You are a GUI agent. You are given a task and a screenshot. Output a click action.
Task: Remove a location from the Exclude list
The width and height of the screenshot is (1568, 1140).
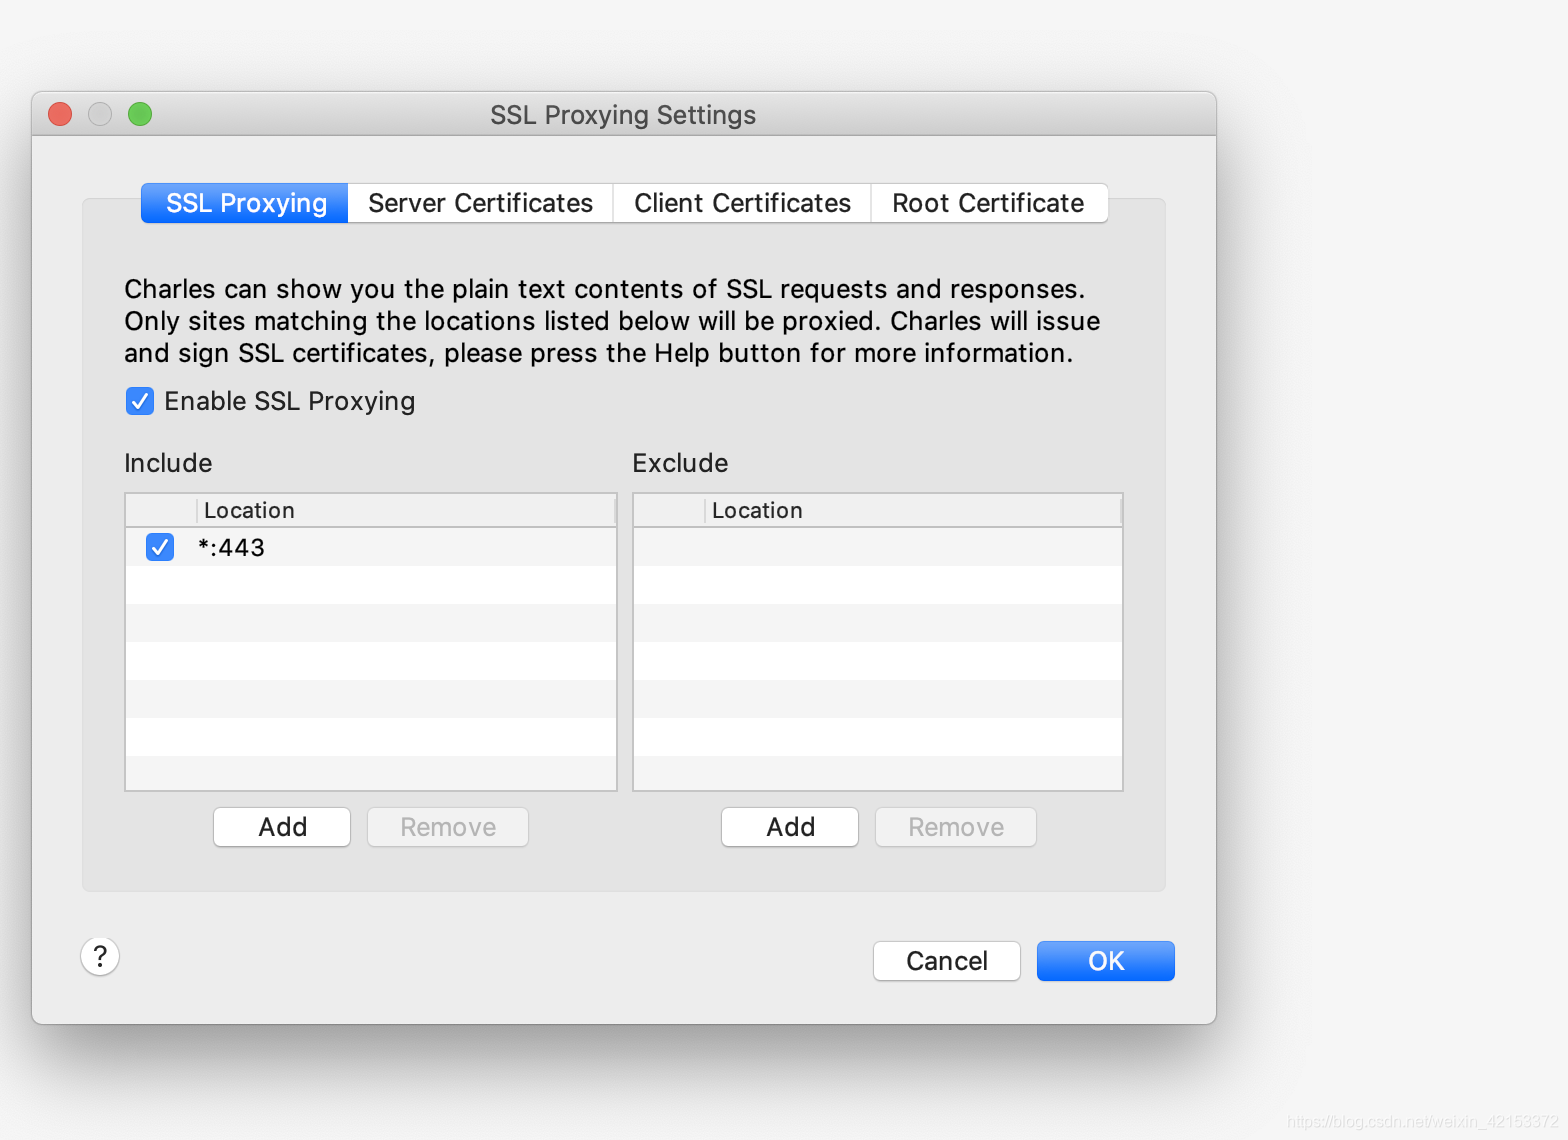[956, 827]
